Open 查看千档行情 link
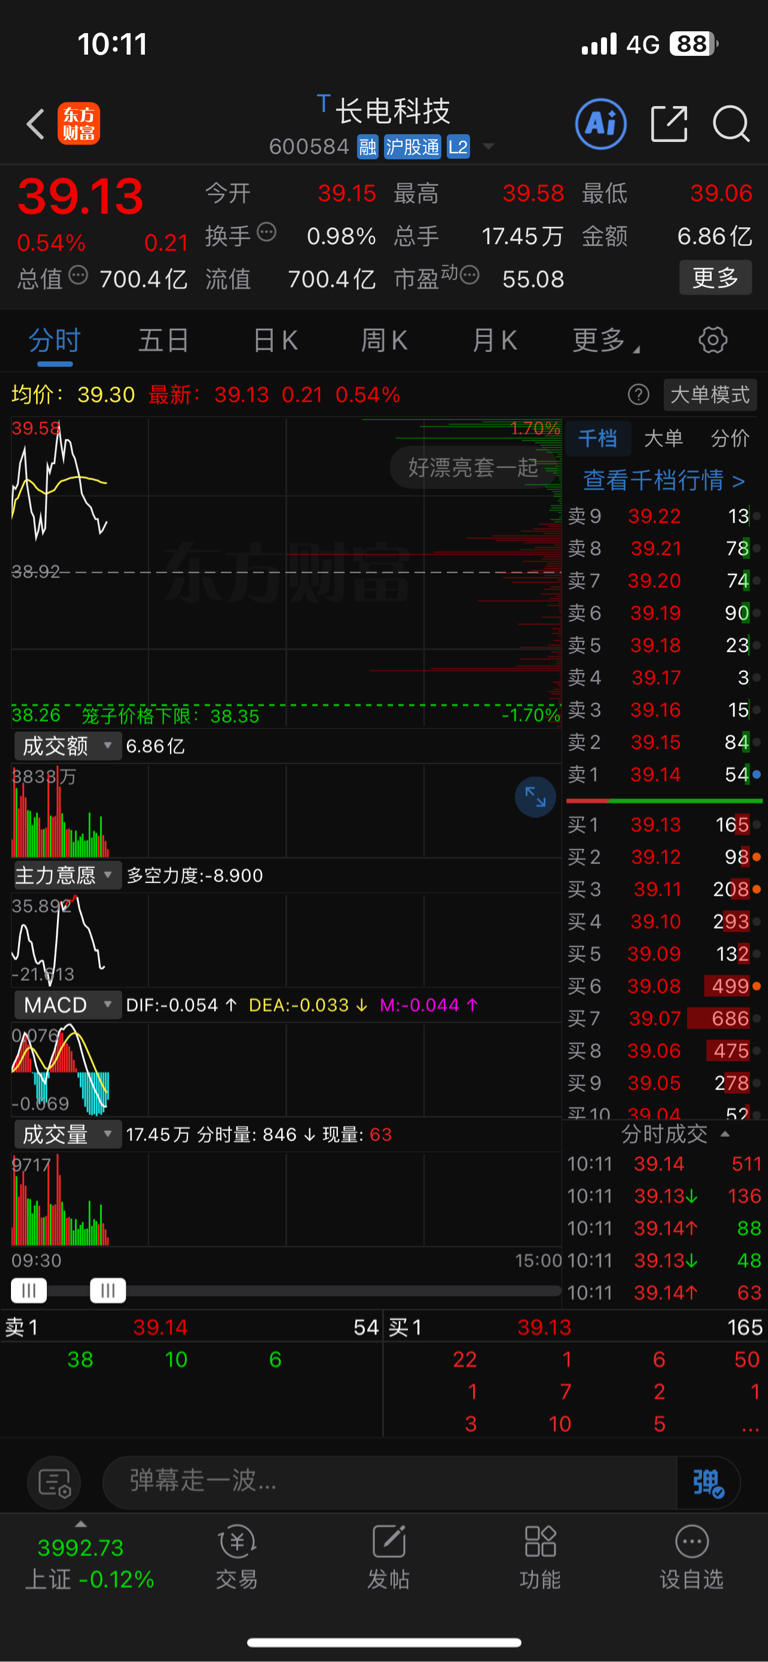This screenshot has width=768, height=1662. [x=664, y=481]
